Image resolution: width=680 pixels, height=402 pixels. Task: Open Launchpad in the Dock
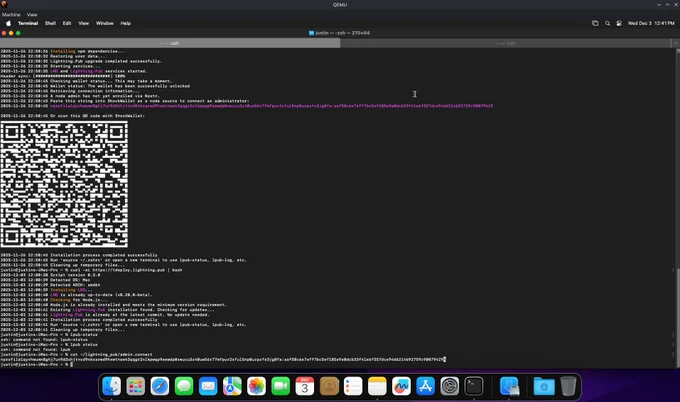tap(136, 386)
